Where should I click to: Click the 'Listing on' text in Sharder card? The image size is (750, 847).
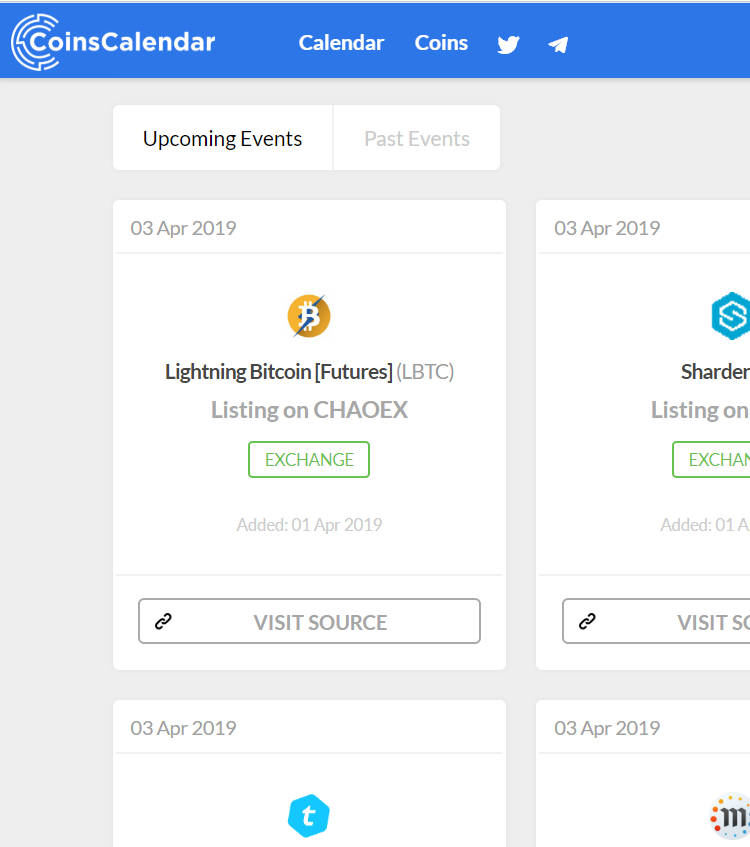(x=700, y=410)
